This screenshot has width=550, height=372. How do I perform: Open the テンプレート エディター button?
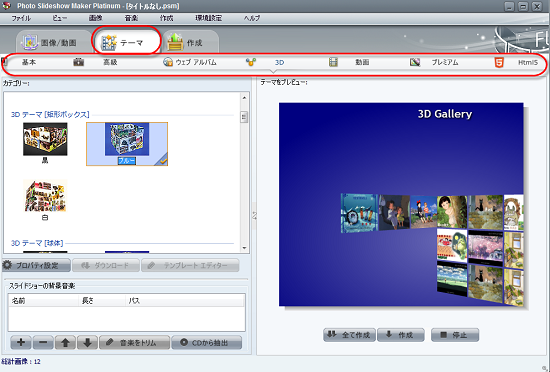[190, 265]
